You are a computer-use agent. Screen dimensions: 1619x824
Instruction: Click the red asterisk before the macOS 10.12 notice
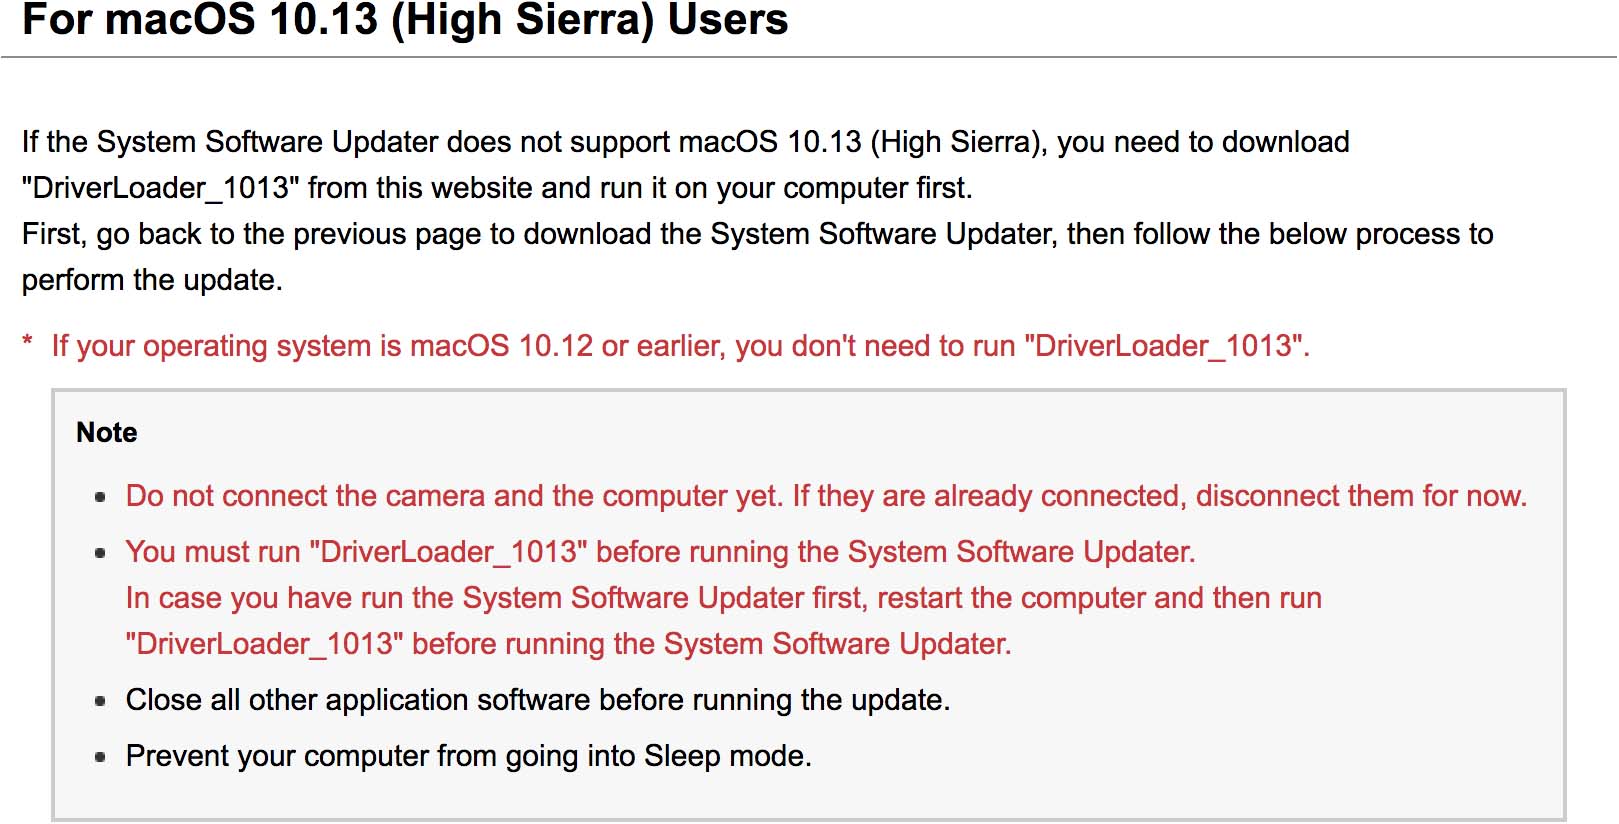[x=28, y=343]
